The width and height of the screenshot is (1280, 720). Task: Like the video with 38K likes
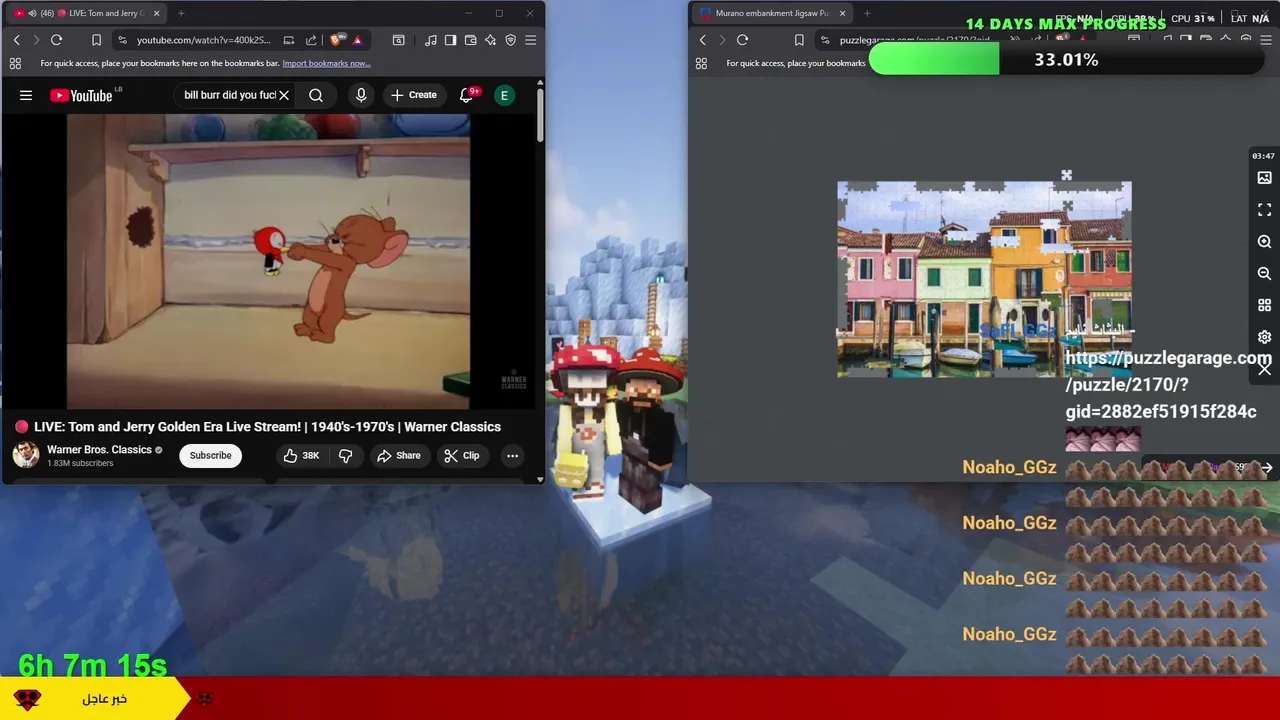click(300, 455)
